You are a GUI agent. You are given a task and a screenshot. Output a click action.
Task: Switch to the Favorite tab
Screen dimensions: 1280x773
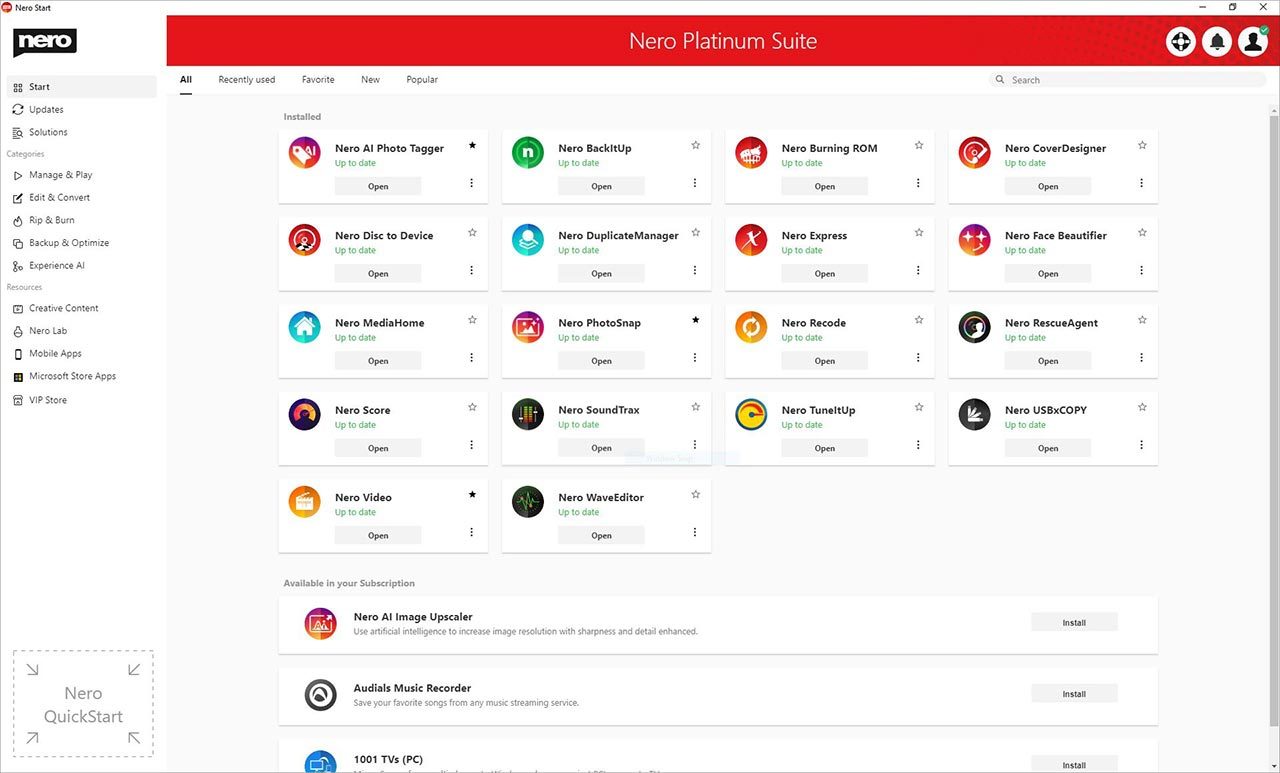click(318, 80)
